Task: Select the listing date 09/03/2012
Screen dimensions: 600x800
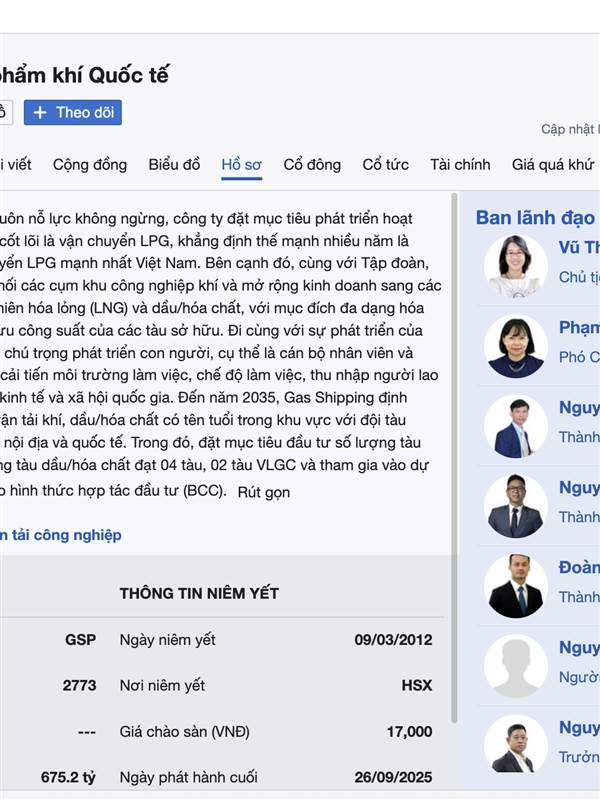Action: [x=393, y=640]
